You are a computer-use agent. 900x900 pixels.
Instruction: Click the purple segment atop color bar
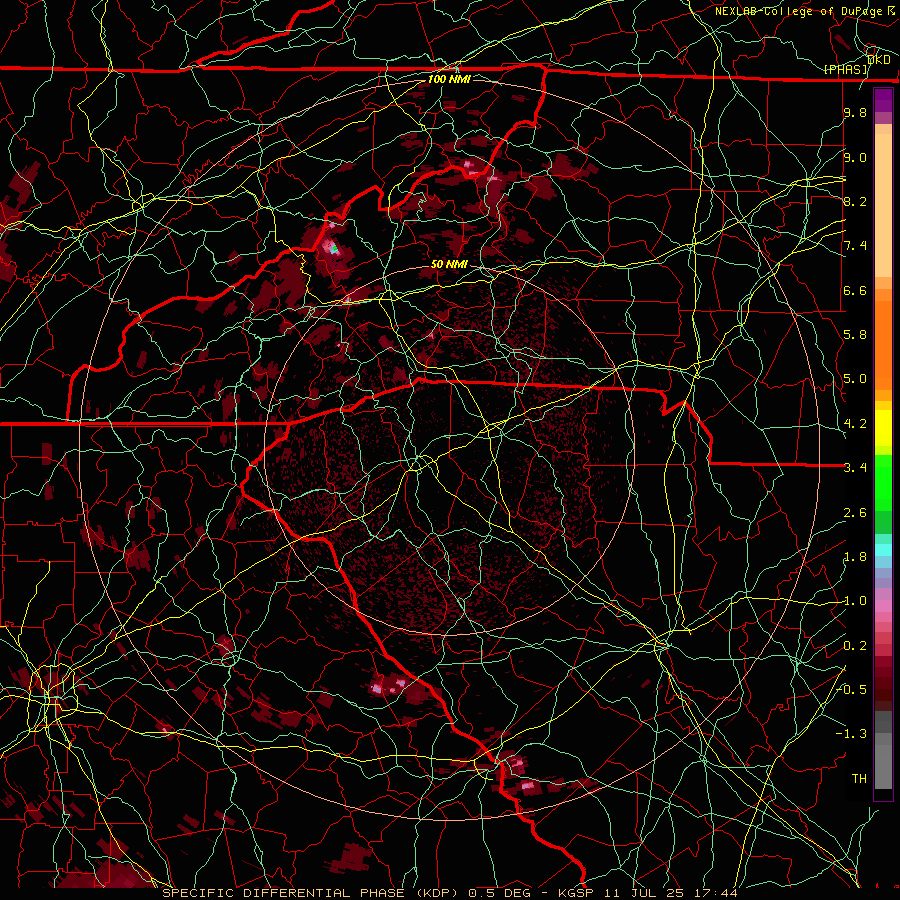pyautogui.click(x=883, y=101)
